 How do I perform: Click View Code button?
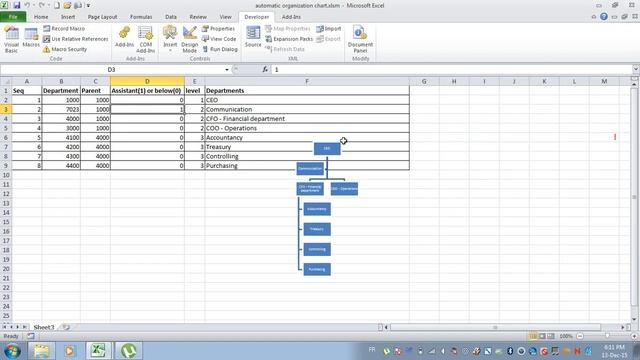coord(219,39)
